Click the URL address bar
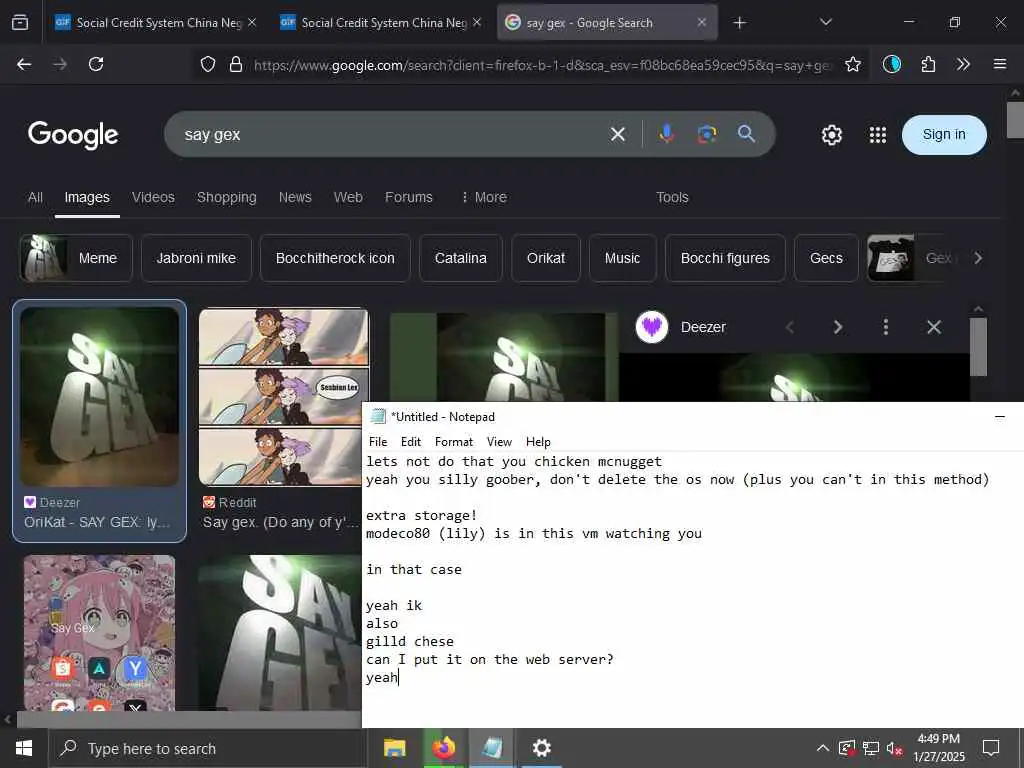The width and height of the screenshot is (1024, 768). tap(530, 64)
